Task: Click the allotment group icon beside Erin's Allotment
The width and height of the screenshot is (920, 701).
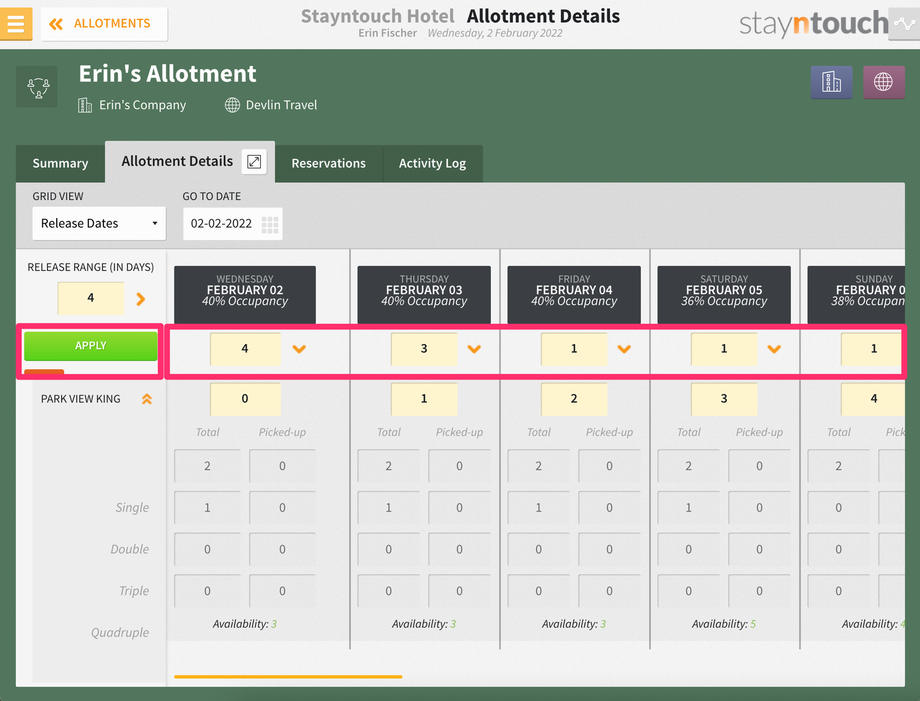Action: 37,87
